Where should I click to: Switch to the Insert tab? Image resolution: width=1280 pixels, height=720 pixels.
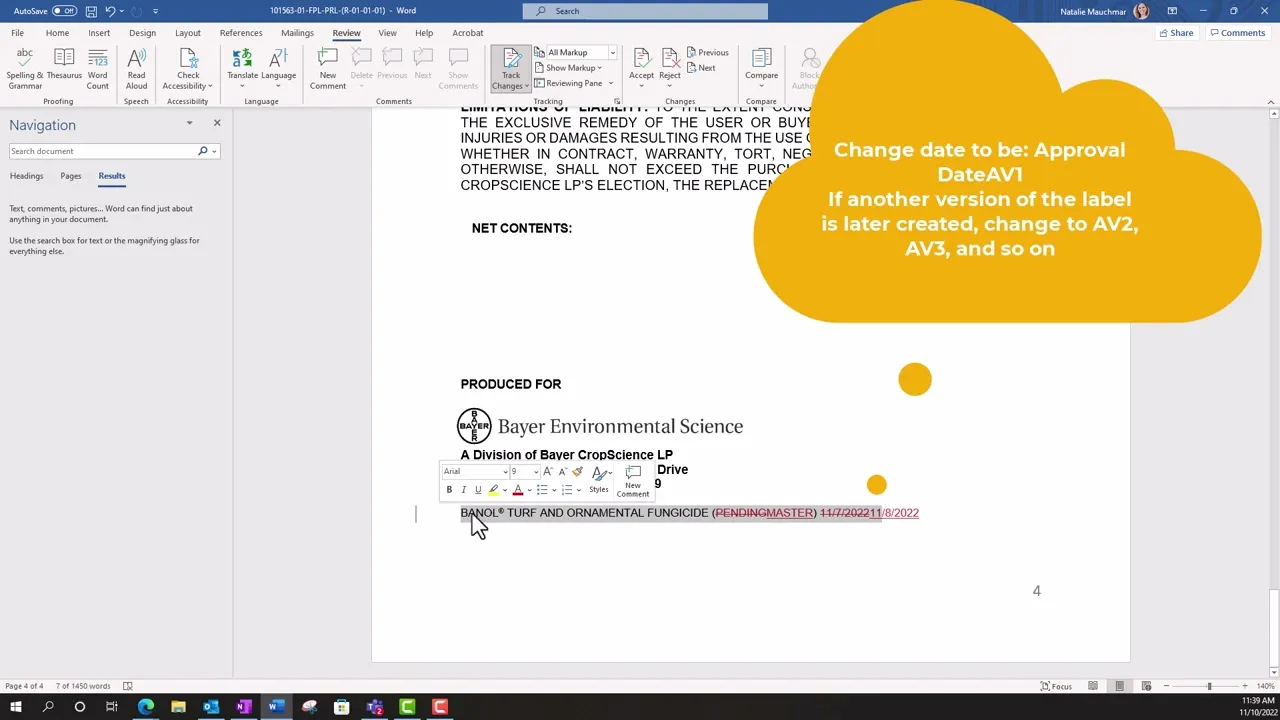(x=99, y=33)
